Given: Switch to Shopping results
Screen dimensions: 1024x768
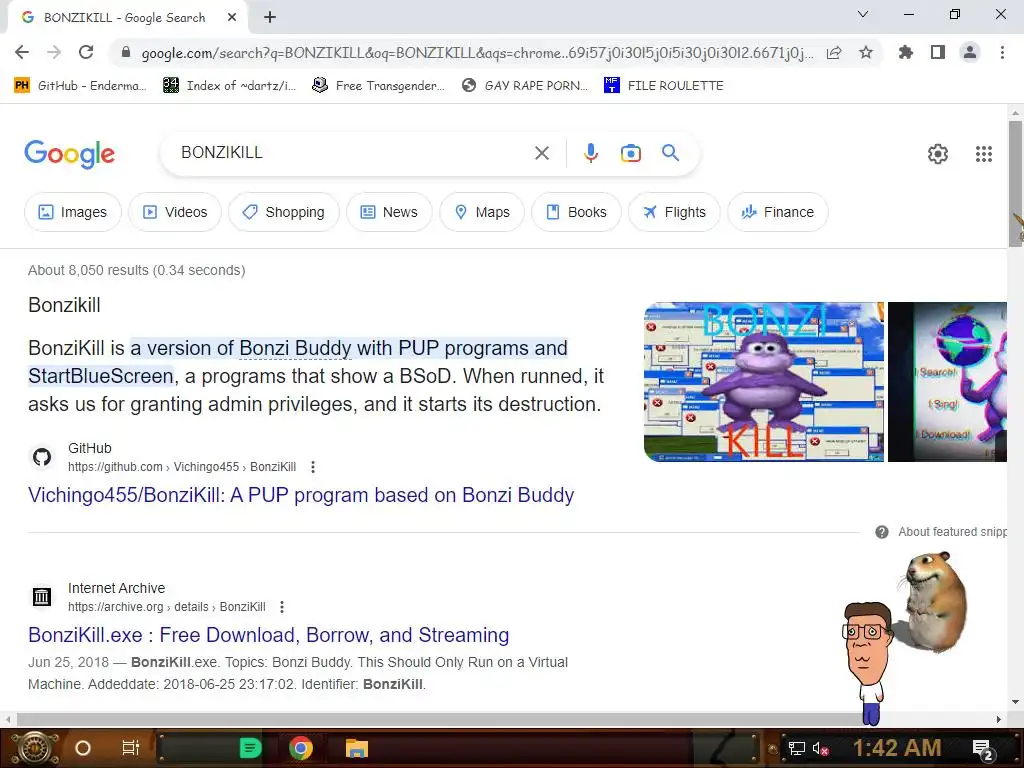Looking at the screenshot, I should 283,212.
